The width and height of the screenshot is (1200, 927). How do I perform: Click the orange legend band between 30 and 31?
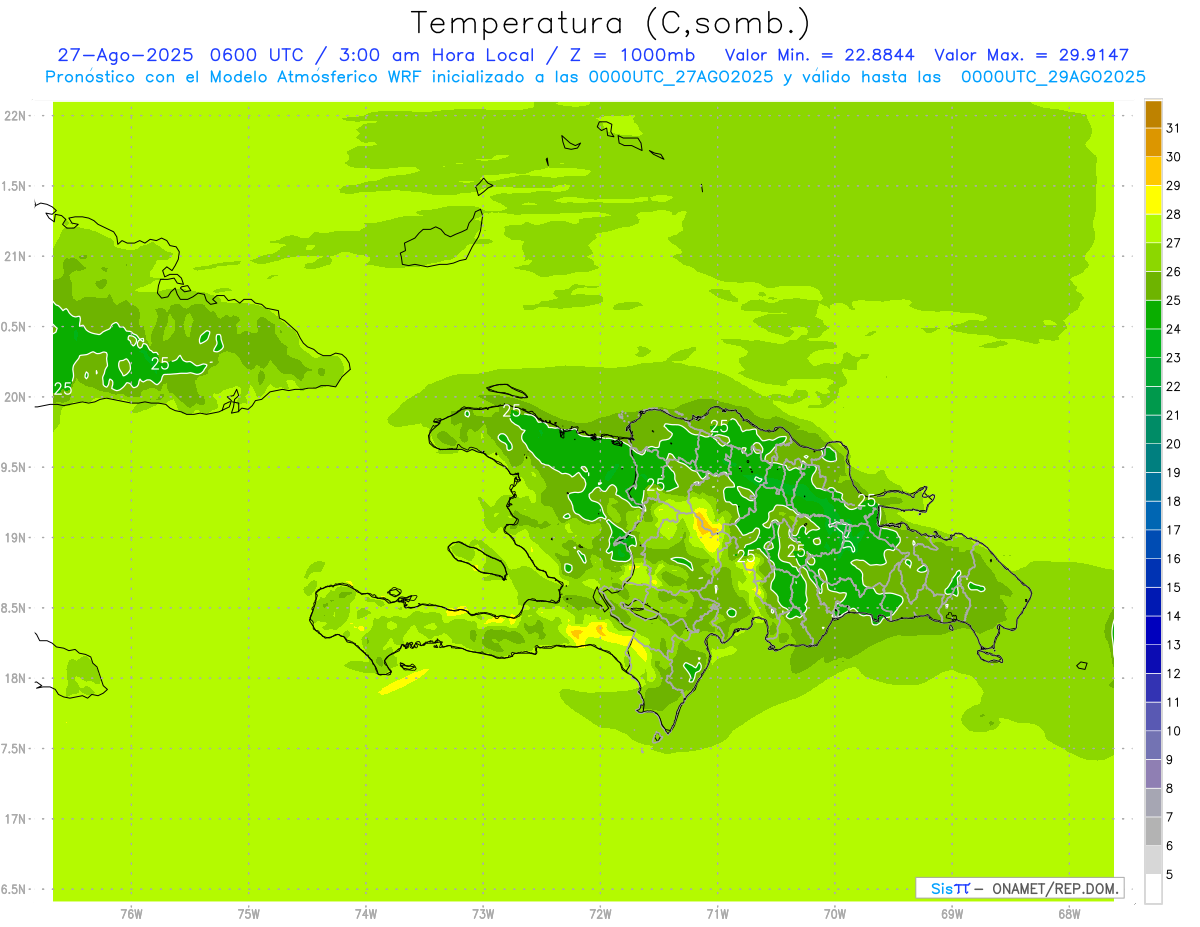[1153, 143]
